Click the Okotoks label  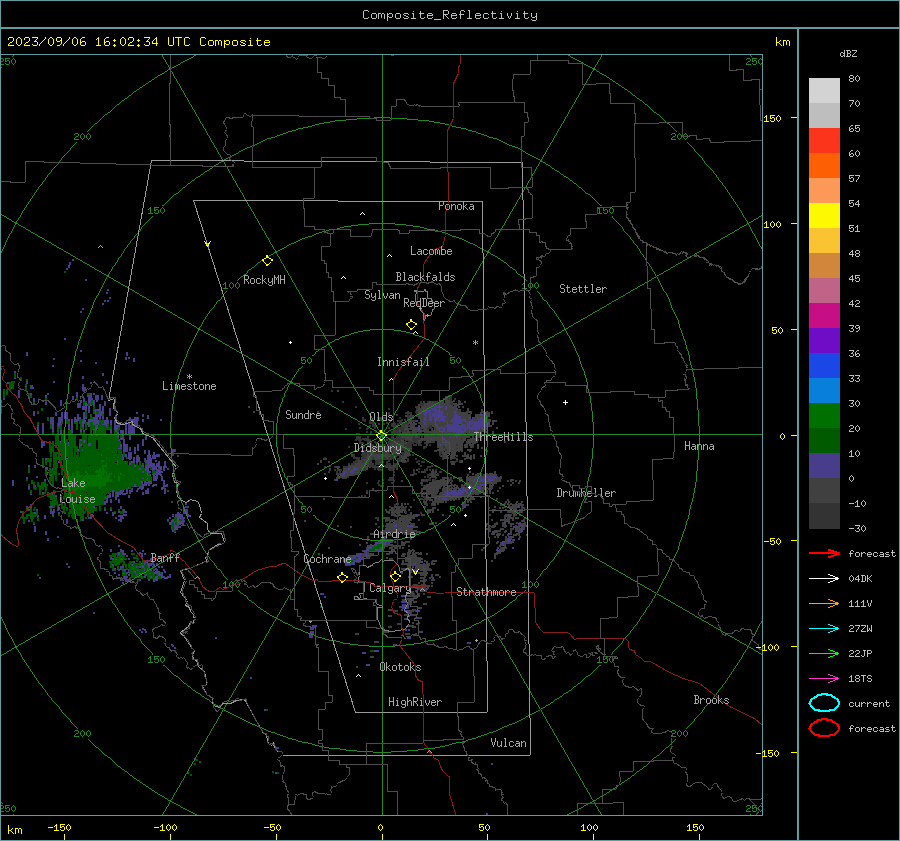coord(400,667)
